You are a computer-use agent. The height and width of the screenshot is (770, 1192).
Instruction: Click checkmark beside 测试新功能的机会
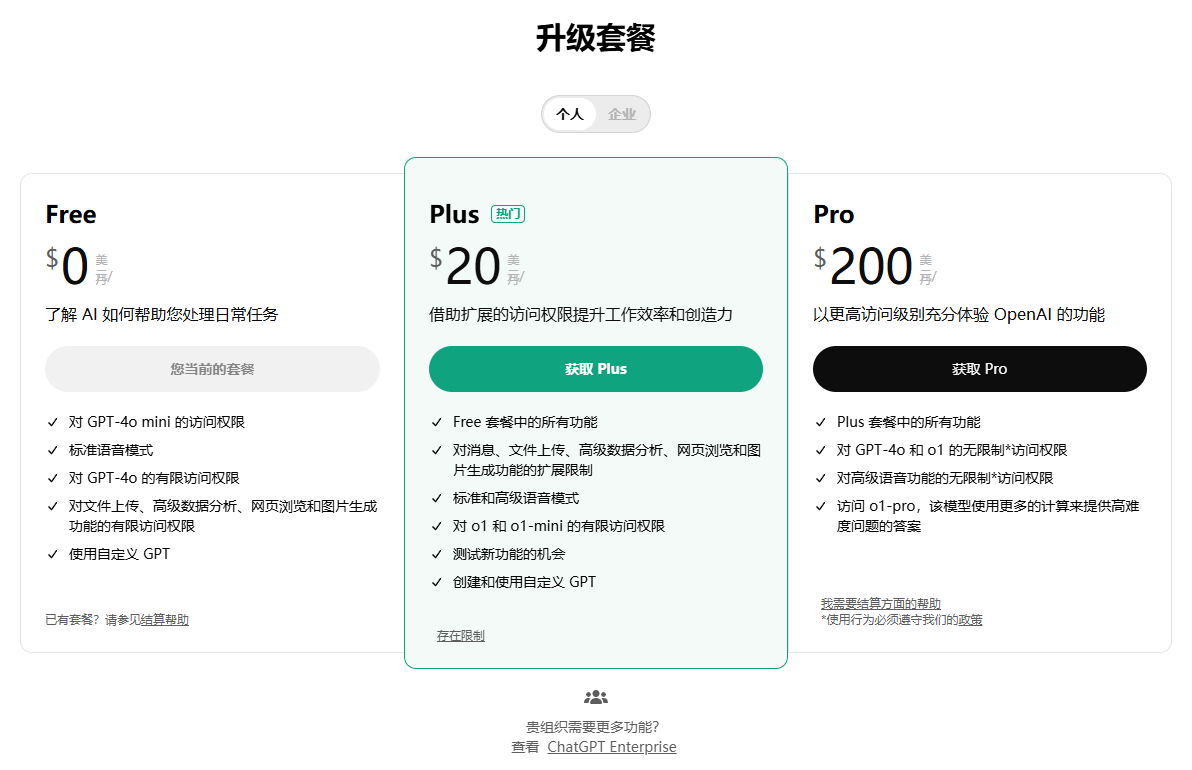click(x=436, y=555)
